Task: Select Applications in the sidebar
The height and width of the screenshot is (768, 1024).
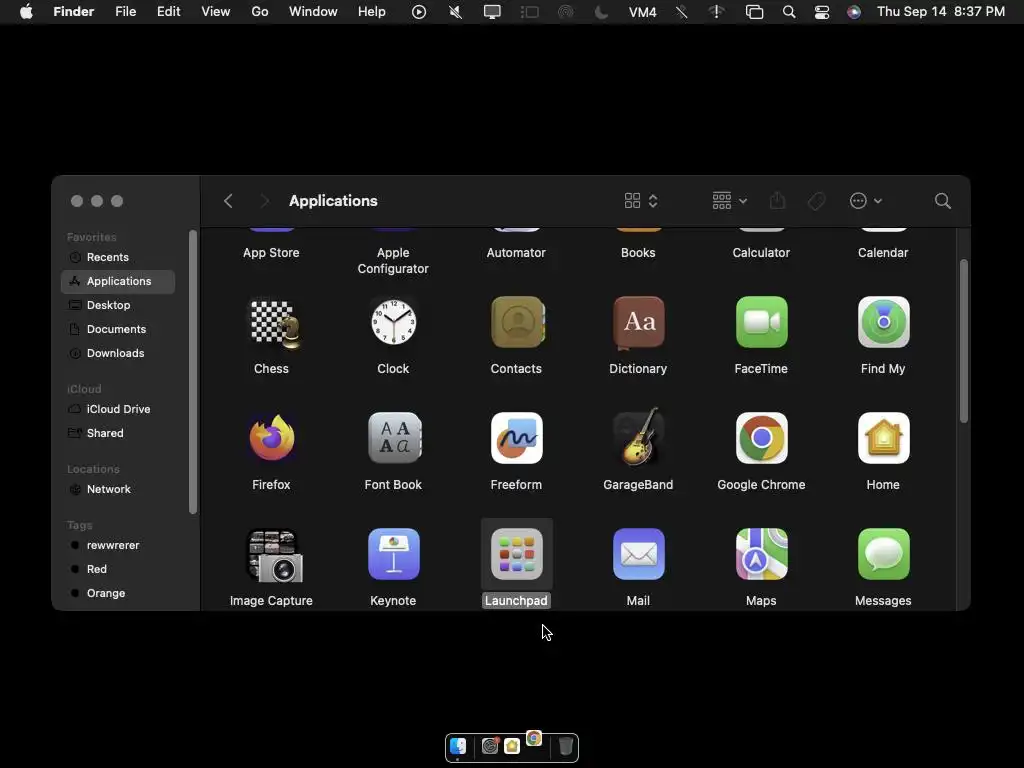Action: coord(118,281)
